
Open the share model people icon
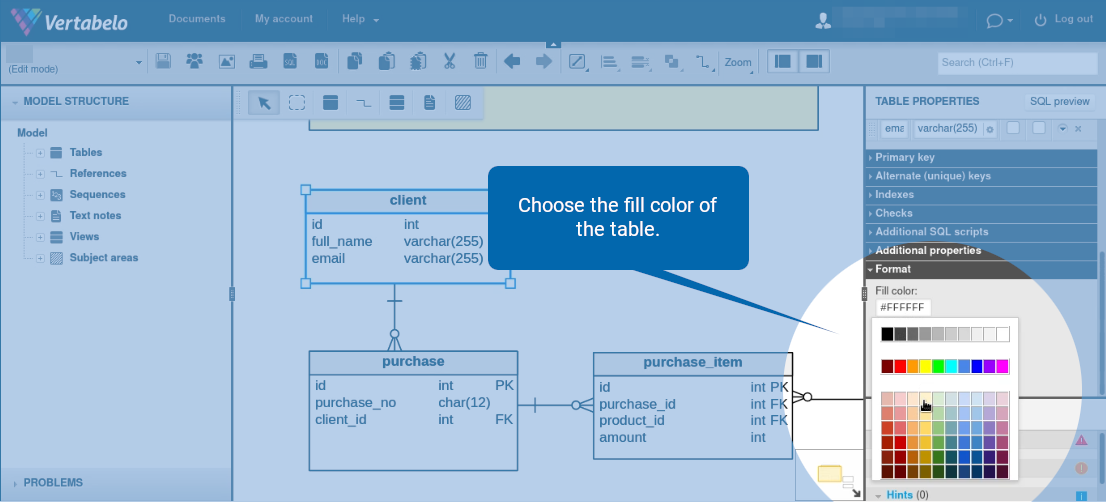click(x=194, y=62)
